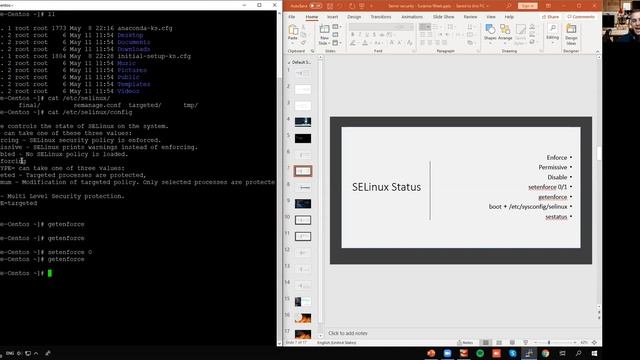Click the zoom slider handle in status bar
The image size is (640, 360).
point(549,342)
